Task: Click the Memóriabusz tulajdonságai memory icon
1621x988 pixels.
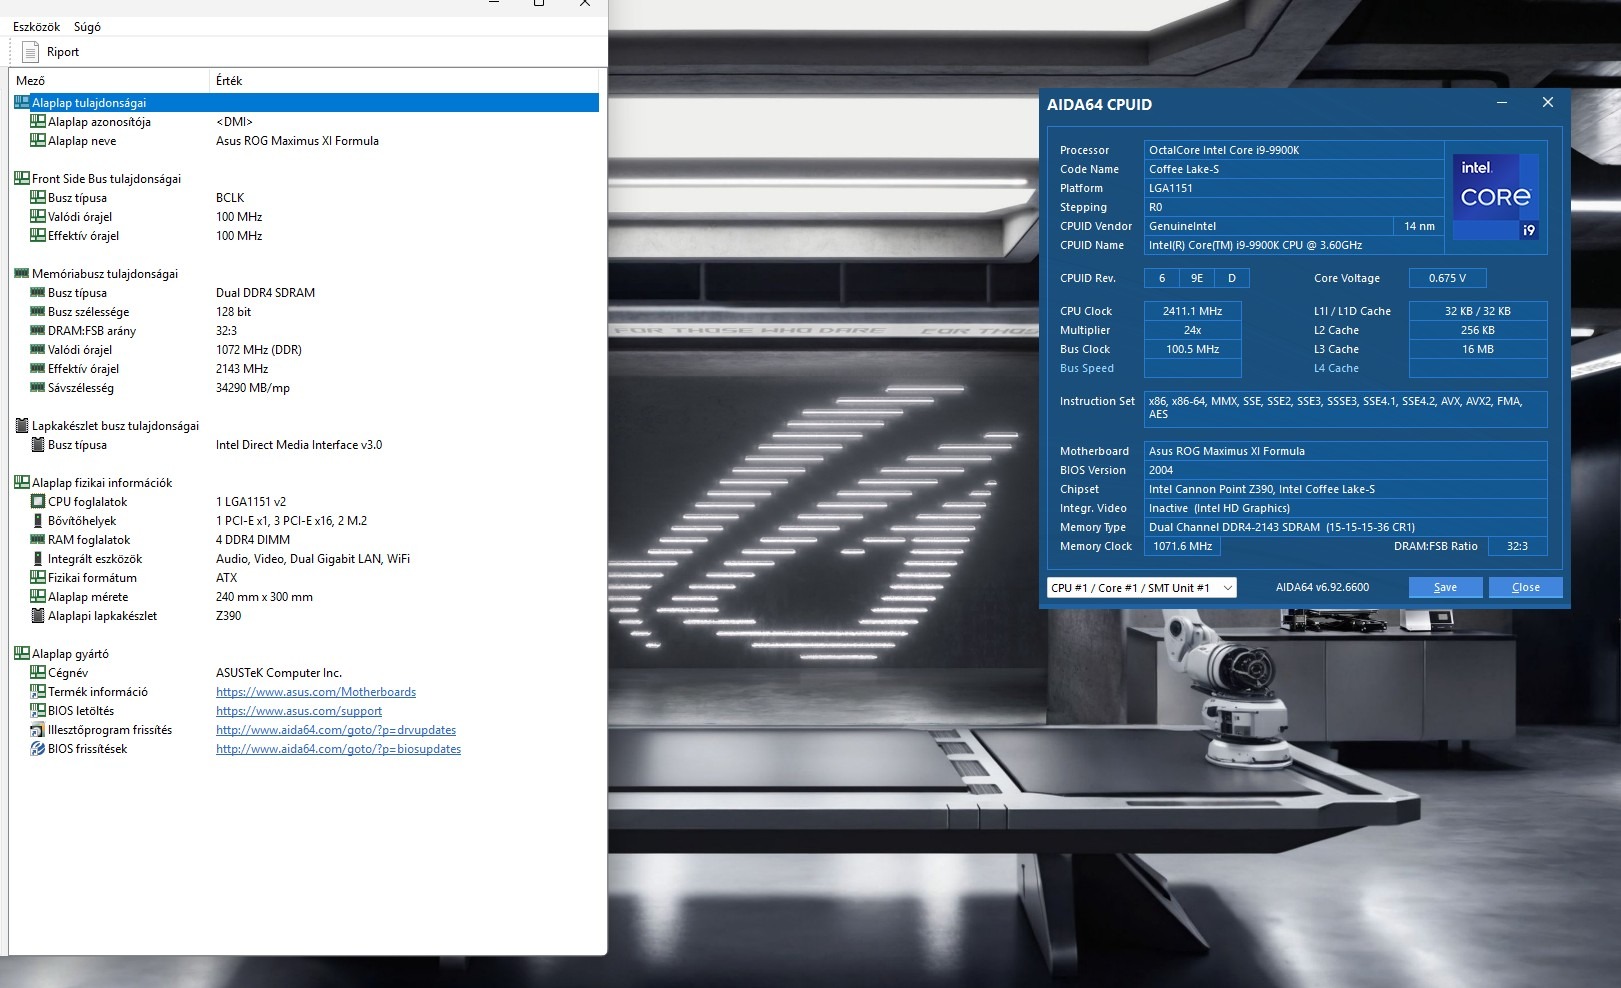Action: (x=22, y=273)
